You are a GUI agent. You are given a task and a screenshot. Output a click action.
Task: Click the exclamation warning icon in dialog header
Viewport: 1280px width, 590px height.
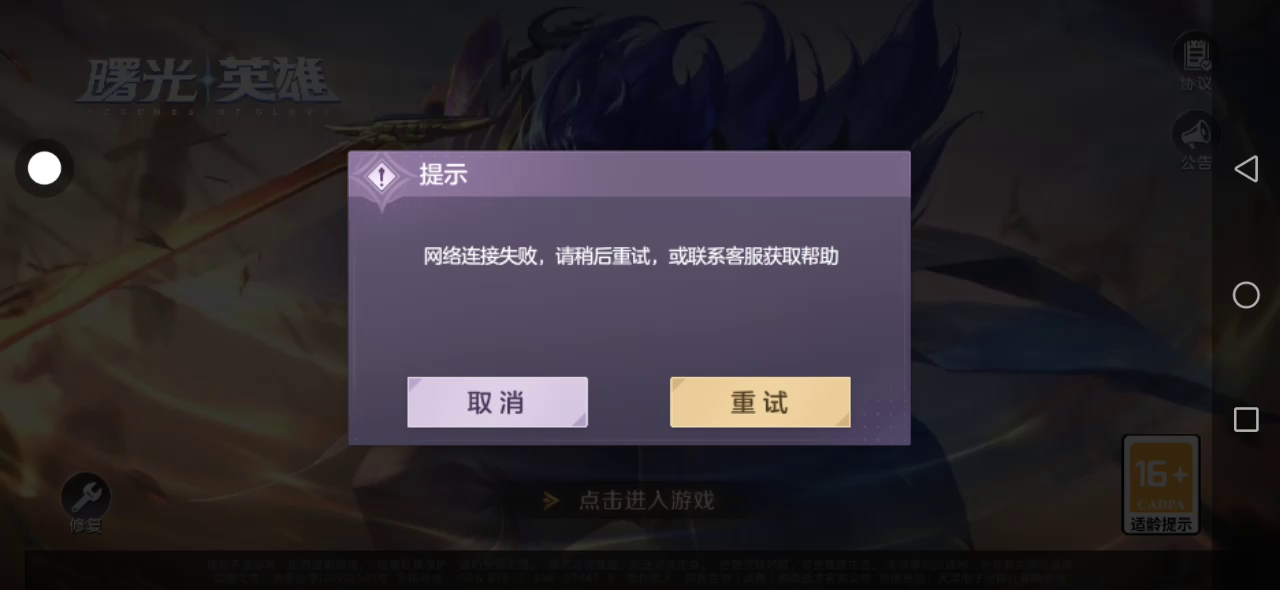point(380,177)
